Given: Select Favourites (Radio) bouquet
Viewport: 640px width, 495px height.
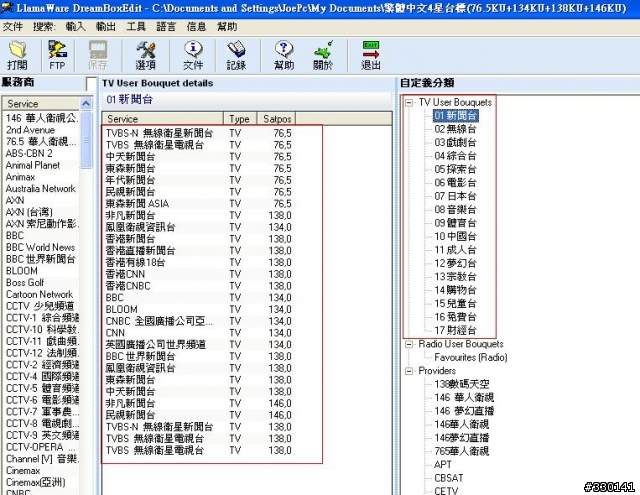Looking at the screenshot, I should (471, 357).
